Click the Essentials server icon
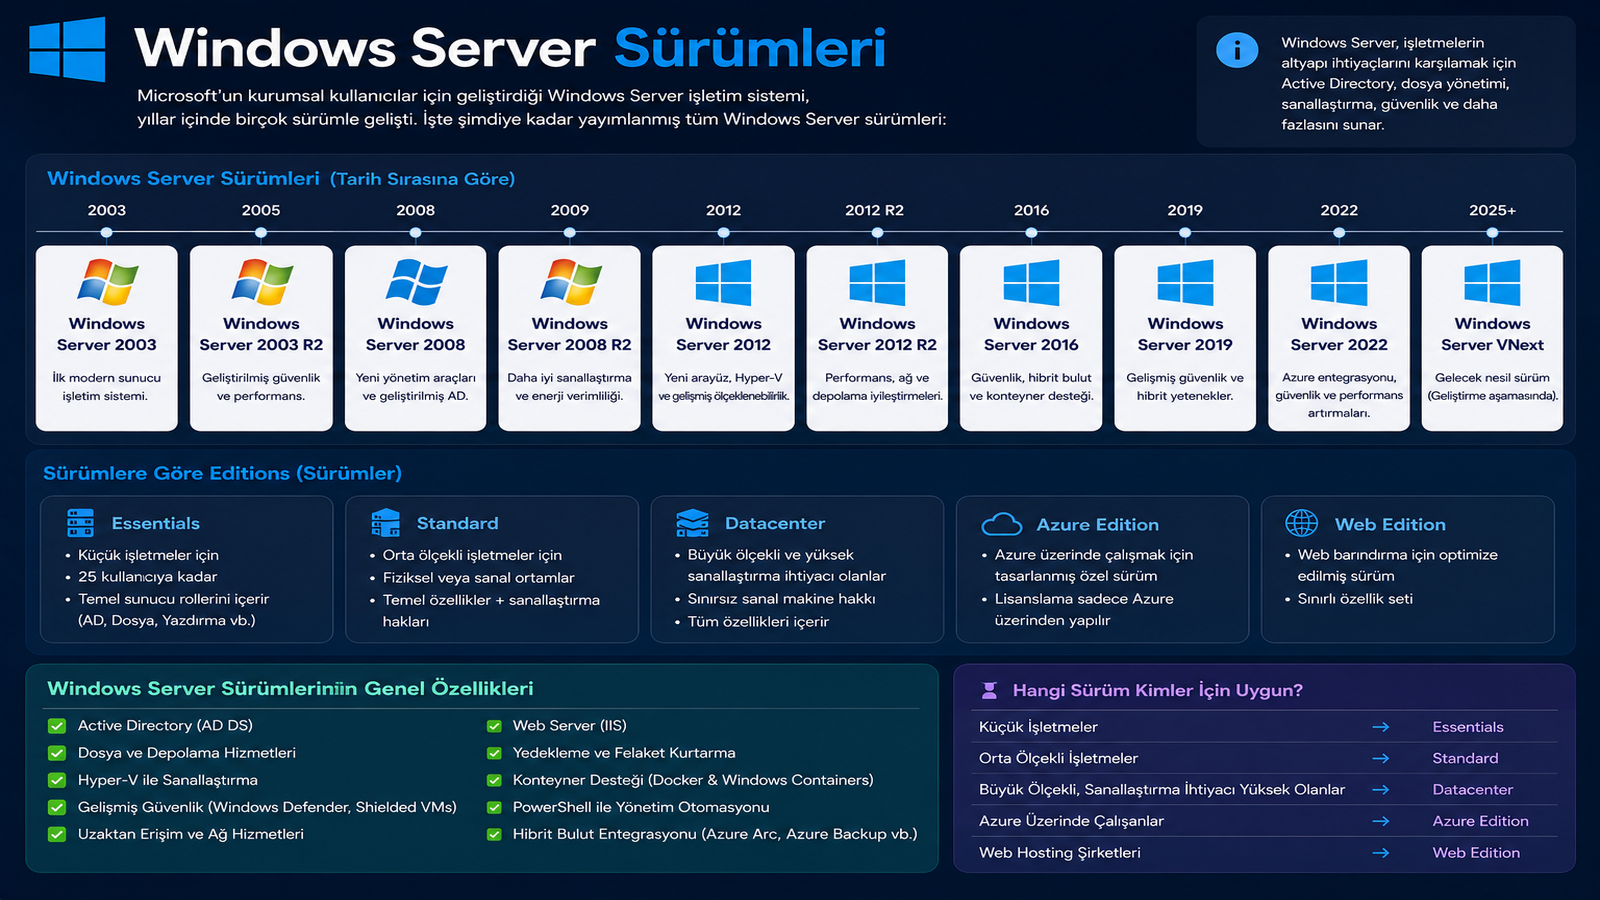Screen dimensions: 1600x900 (80, 523)
